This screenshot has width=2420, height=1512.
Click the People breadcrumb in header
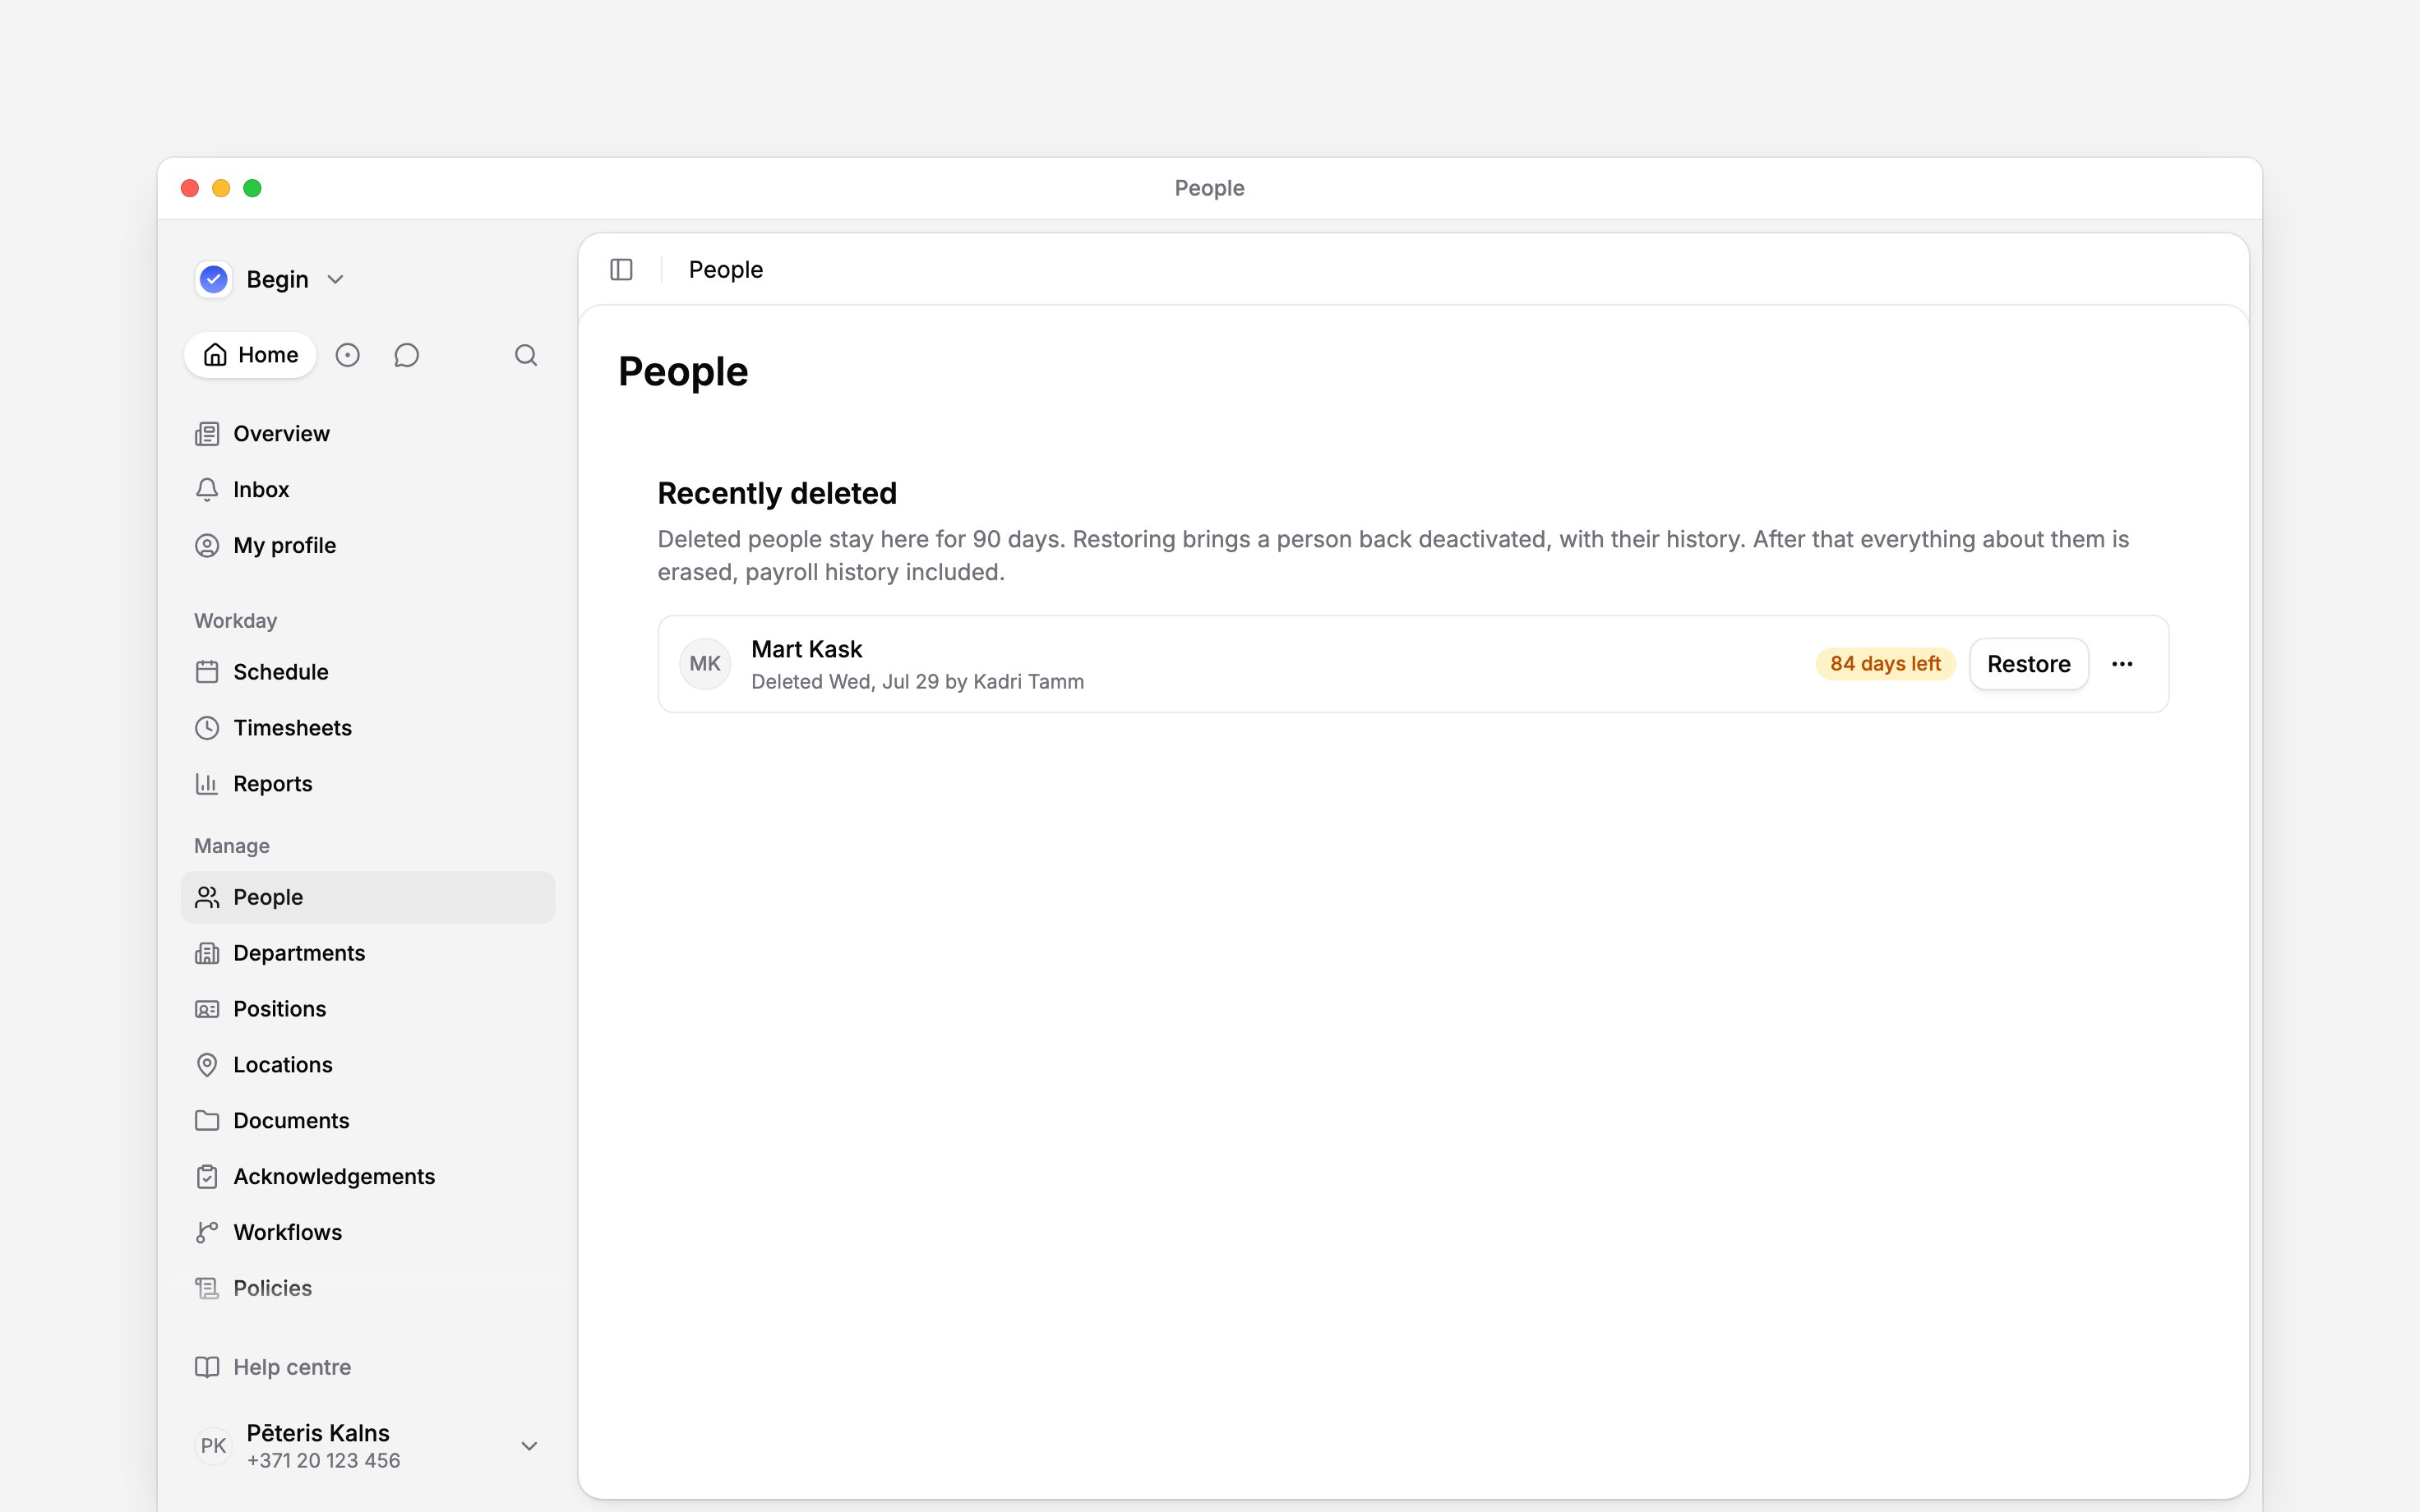coord(725,270)
